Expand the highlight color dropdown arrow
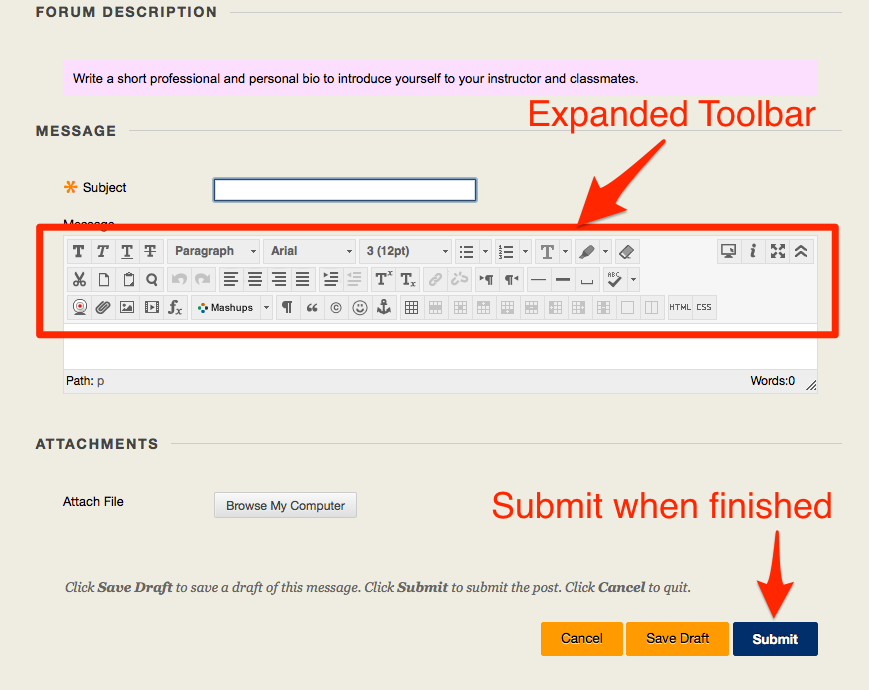Viewport: 869px width, 690px height. tap(605, 252)
